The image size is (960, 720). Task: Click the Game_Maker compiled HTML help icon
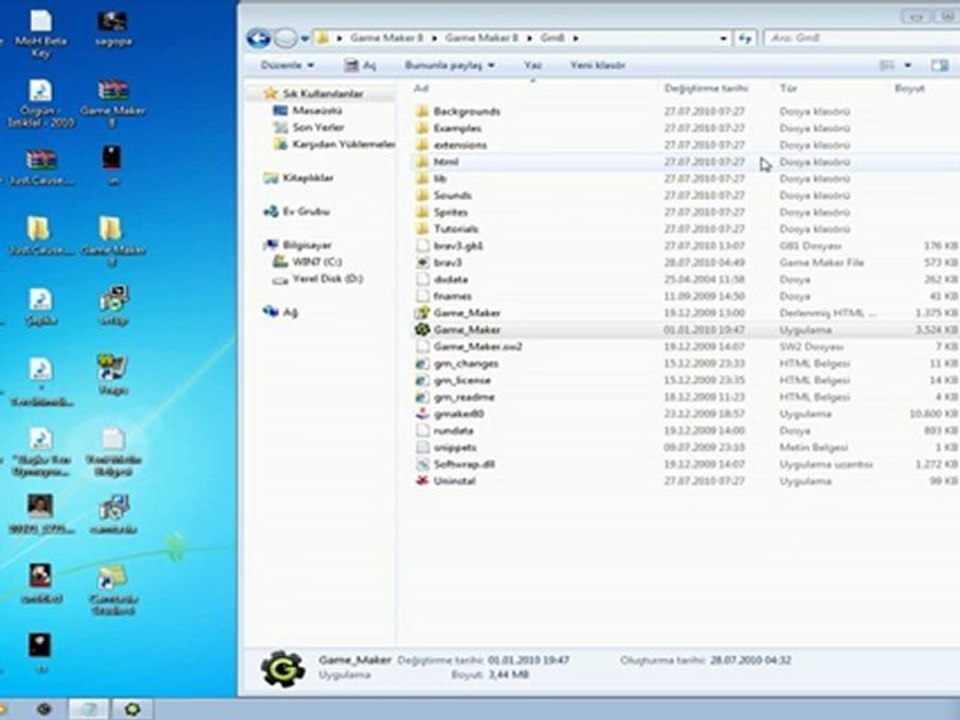[422, 313]
